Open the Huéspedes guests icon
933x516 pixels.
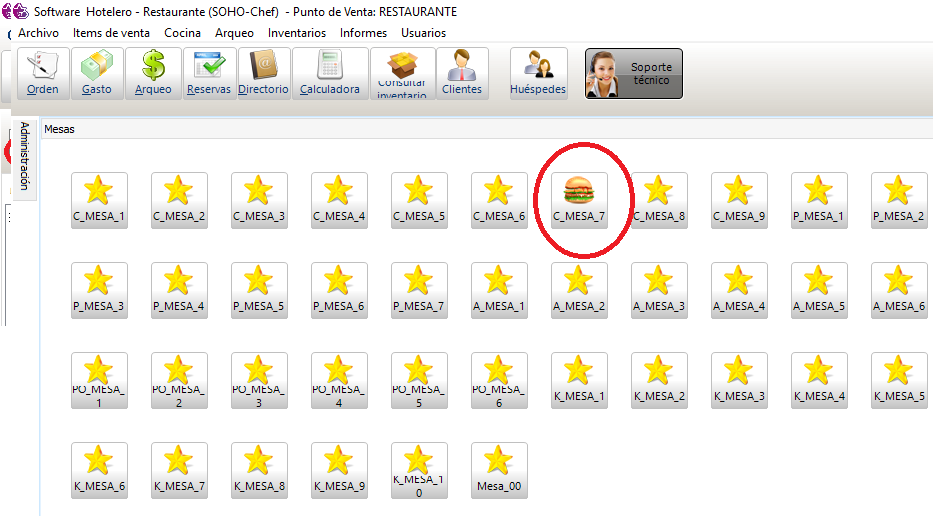click(538, 74)
